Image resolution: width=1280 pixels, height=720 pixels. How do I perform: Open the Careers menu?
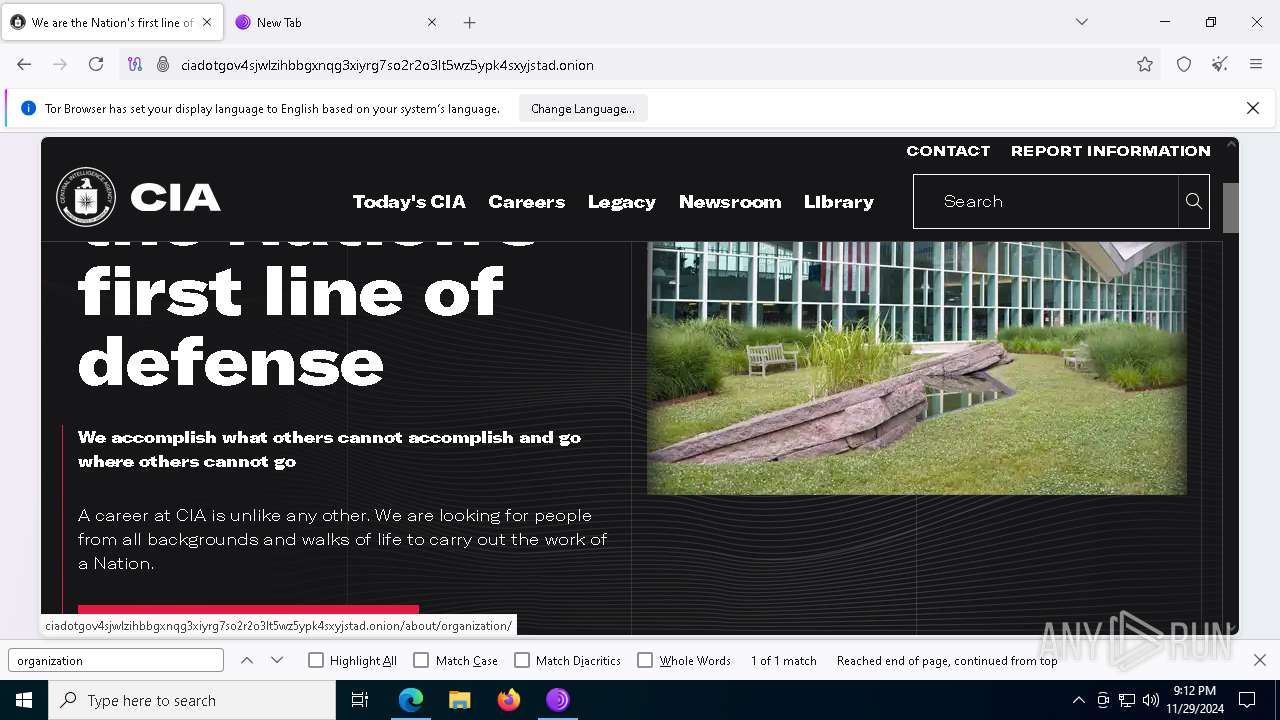(527, 202)
